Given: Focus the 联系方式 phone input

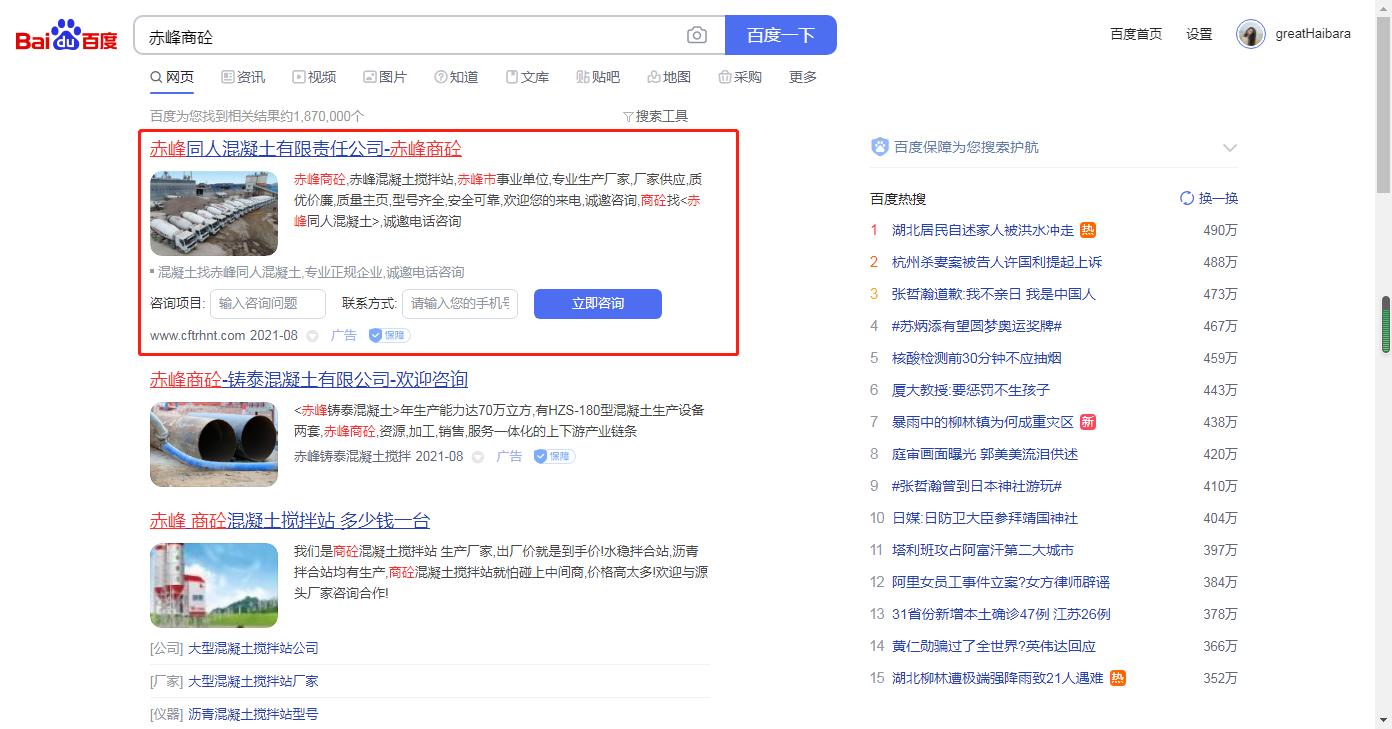Looking at the screenshot, I should tap(460, 304).
